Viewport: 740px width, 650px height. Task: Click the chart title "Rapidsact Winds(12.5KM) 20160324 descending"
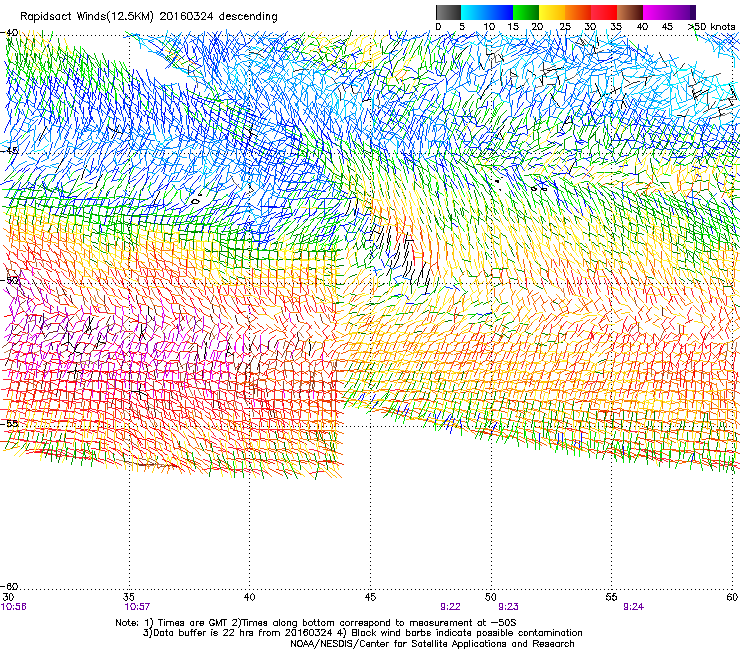[x=149, y=17]
